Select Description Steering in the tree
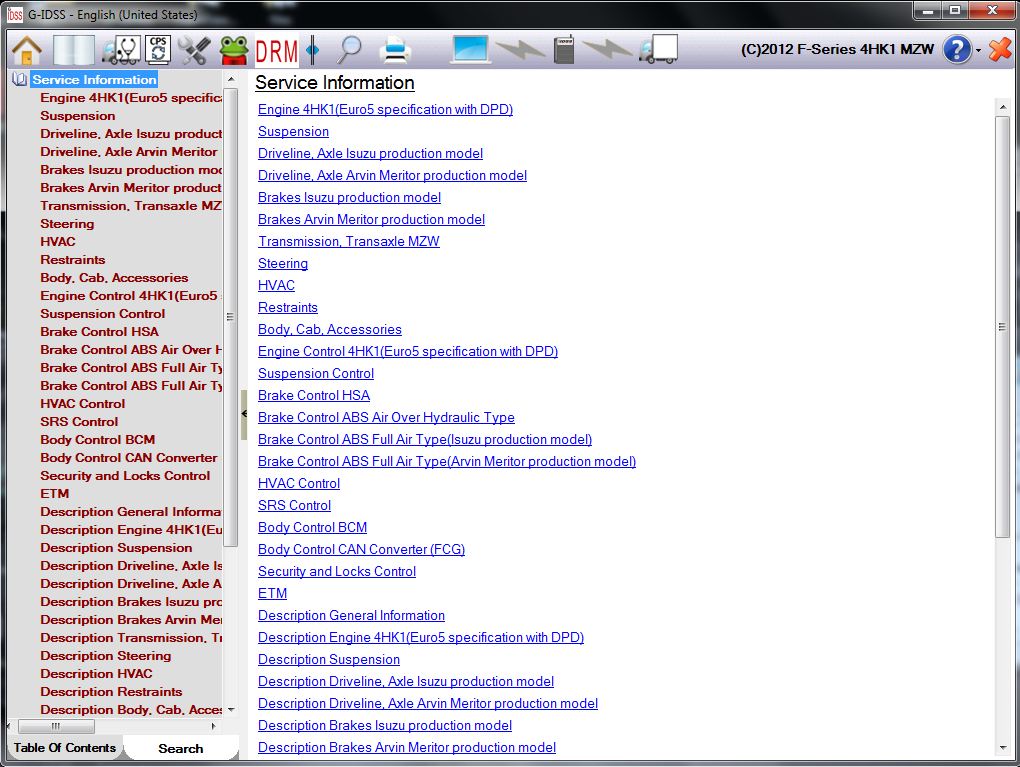This screenshot has width=1020, height=767. [105, 656]
